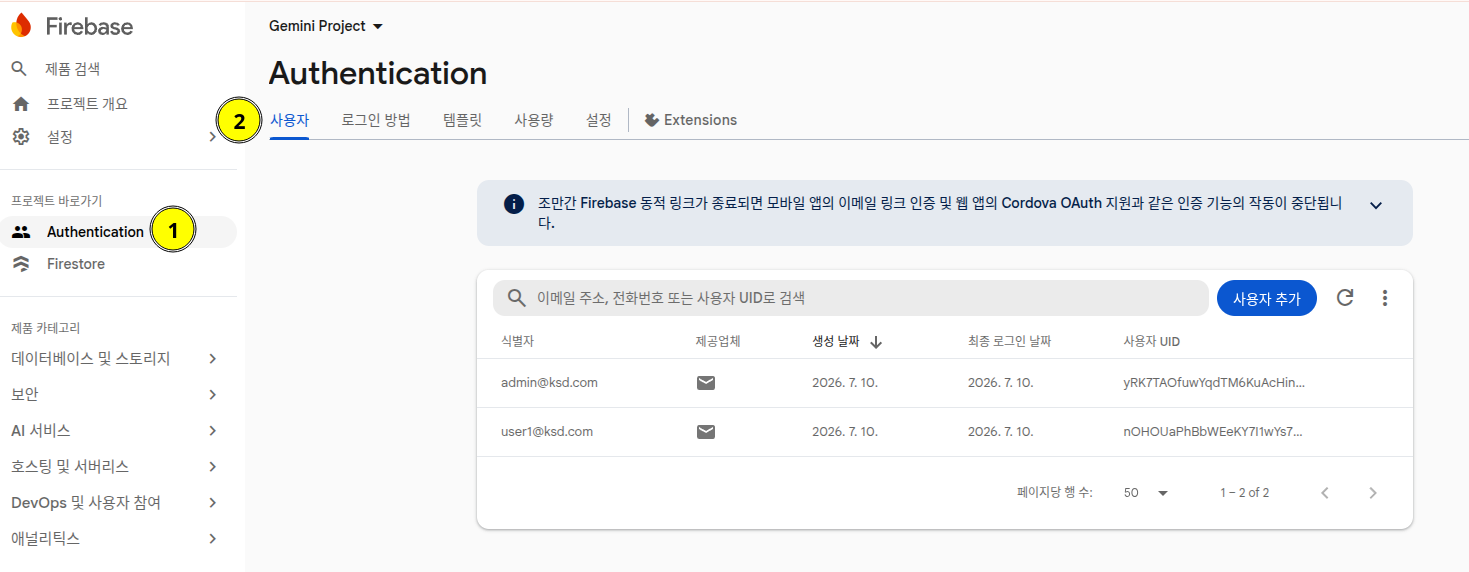Expand the AI 서비스 category
The width and height of the screenshot is (1469, 572).
[x=115, y=431]
